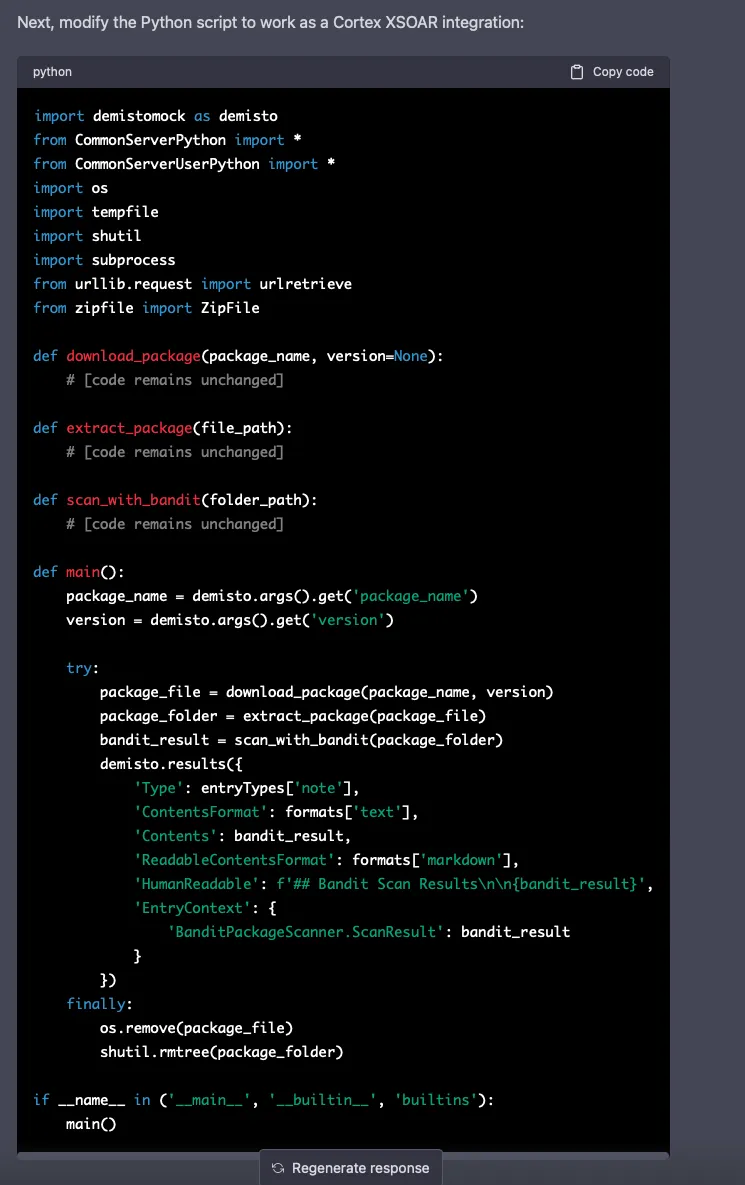The width and height of the screenshot is (745, 1185).
Task: Click the 'bandit_result = scan_with_bandit' line
Action: (x=301, y=740)
